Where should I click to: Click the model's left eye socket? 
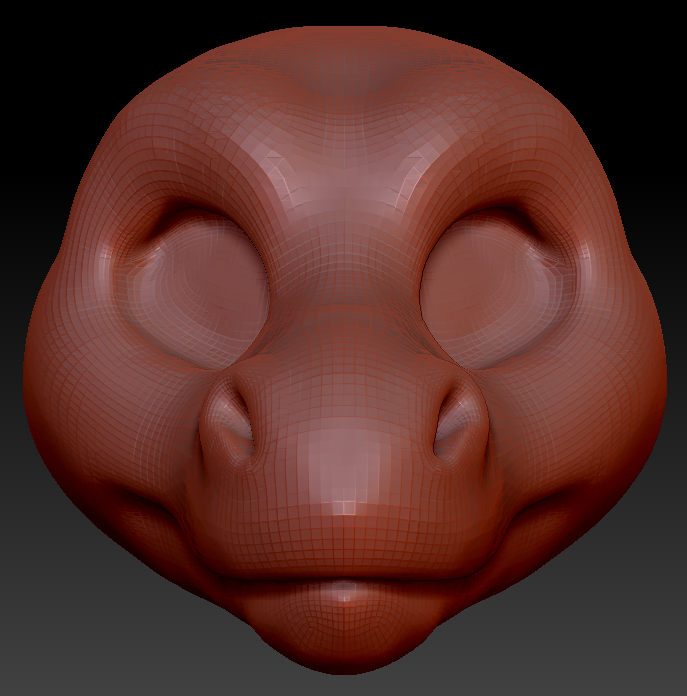pyautogui.click(x=191, y=288)
